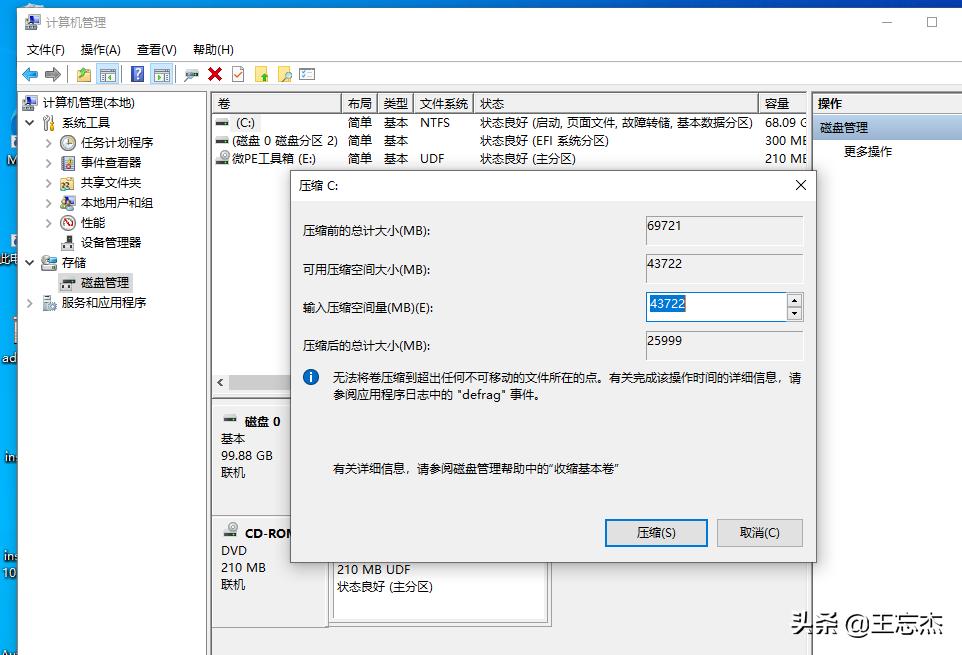
Task: Click the 压缩(S) button
Action: 655,532
